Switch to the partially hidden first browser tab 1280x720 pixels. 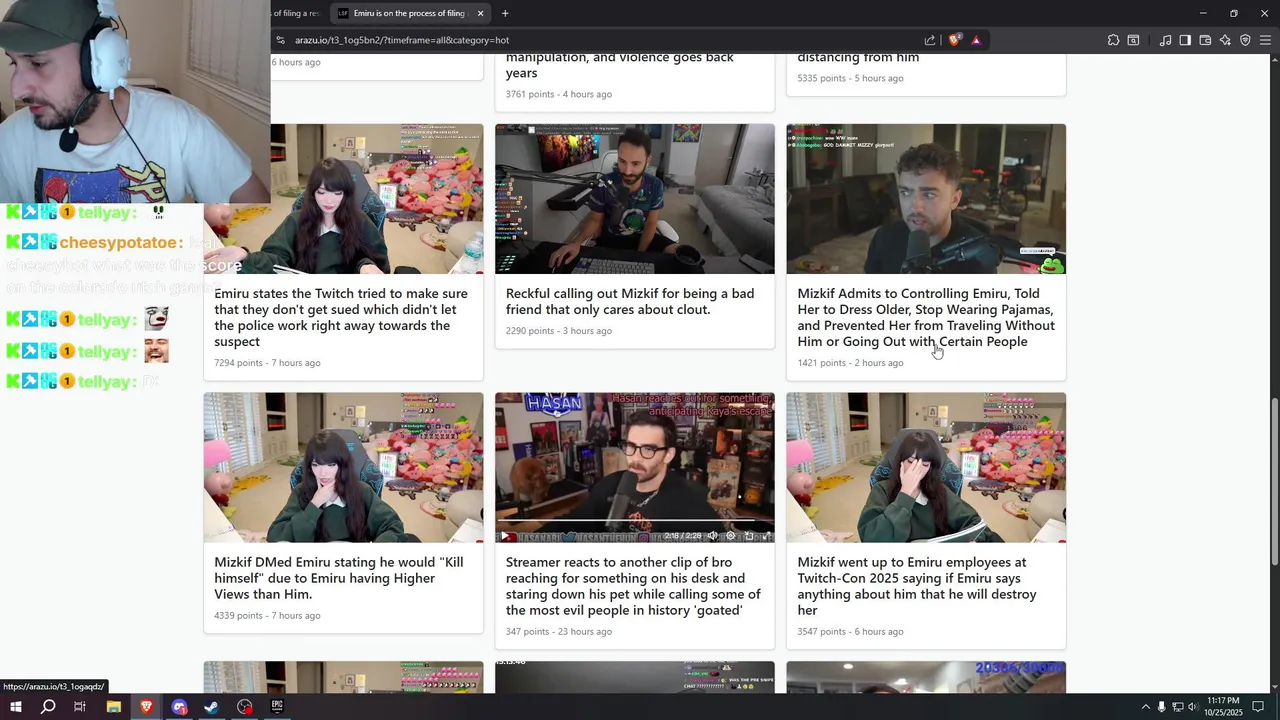(x=298, y=13)
